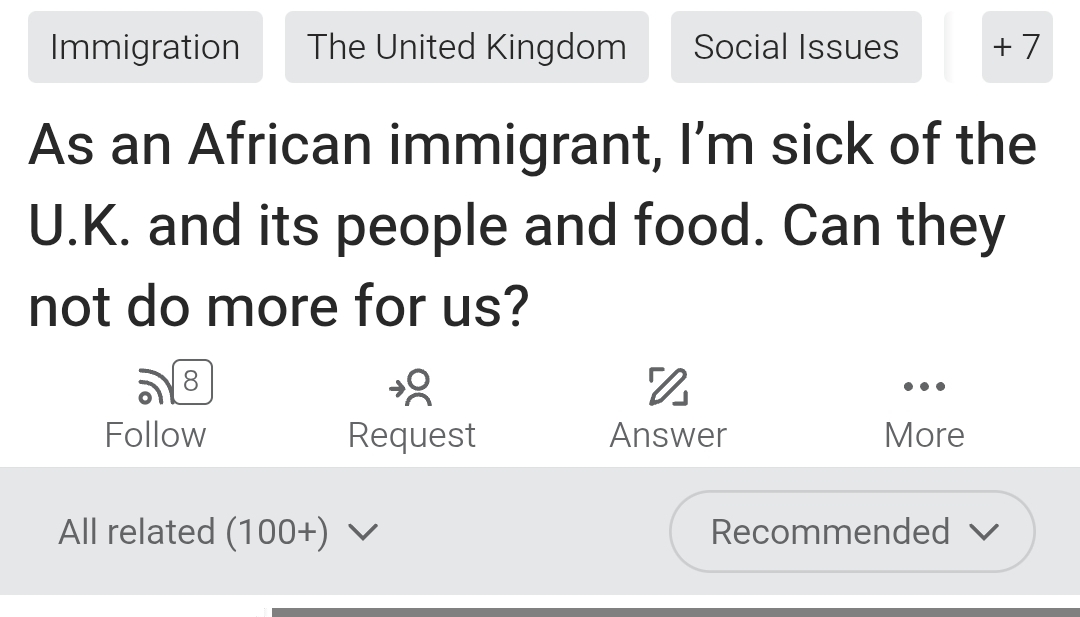The image size is (1080, 617).
Task: Click the chevron beside All related
Action: click(x=362, y=533)
